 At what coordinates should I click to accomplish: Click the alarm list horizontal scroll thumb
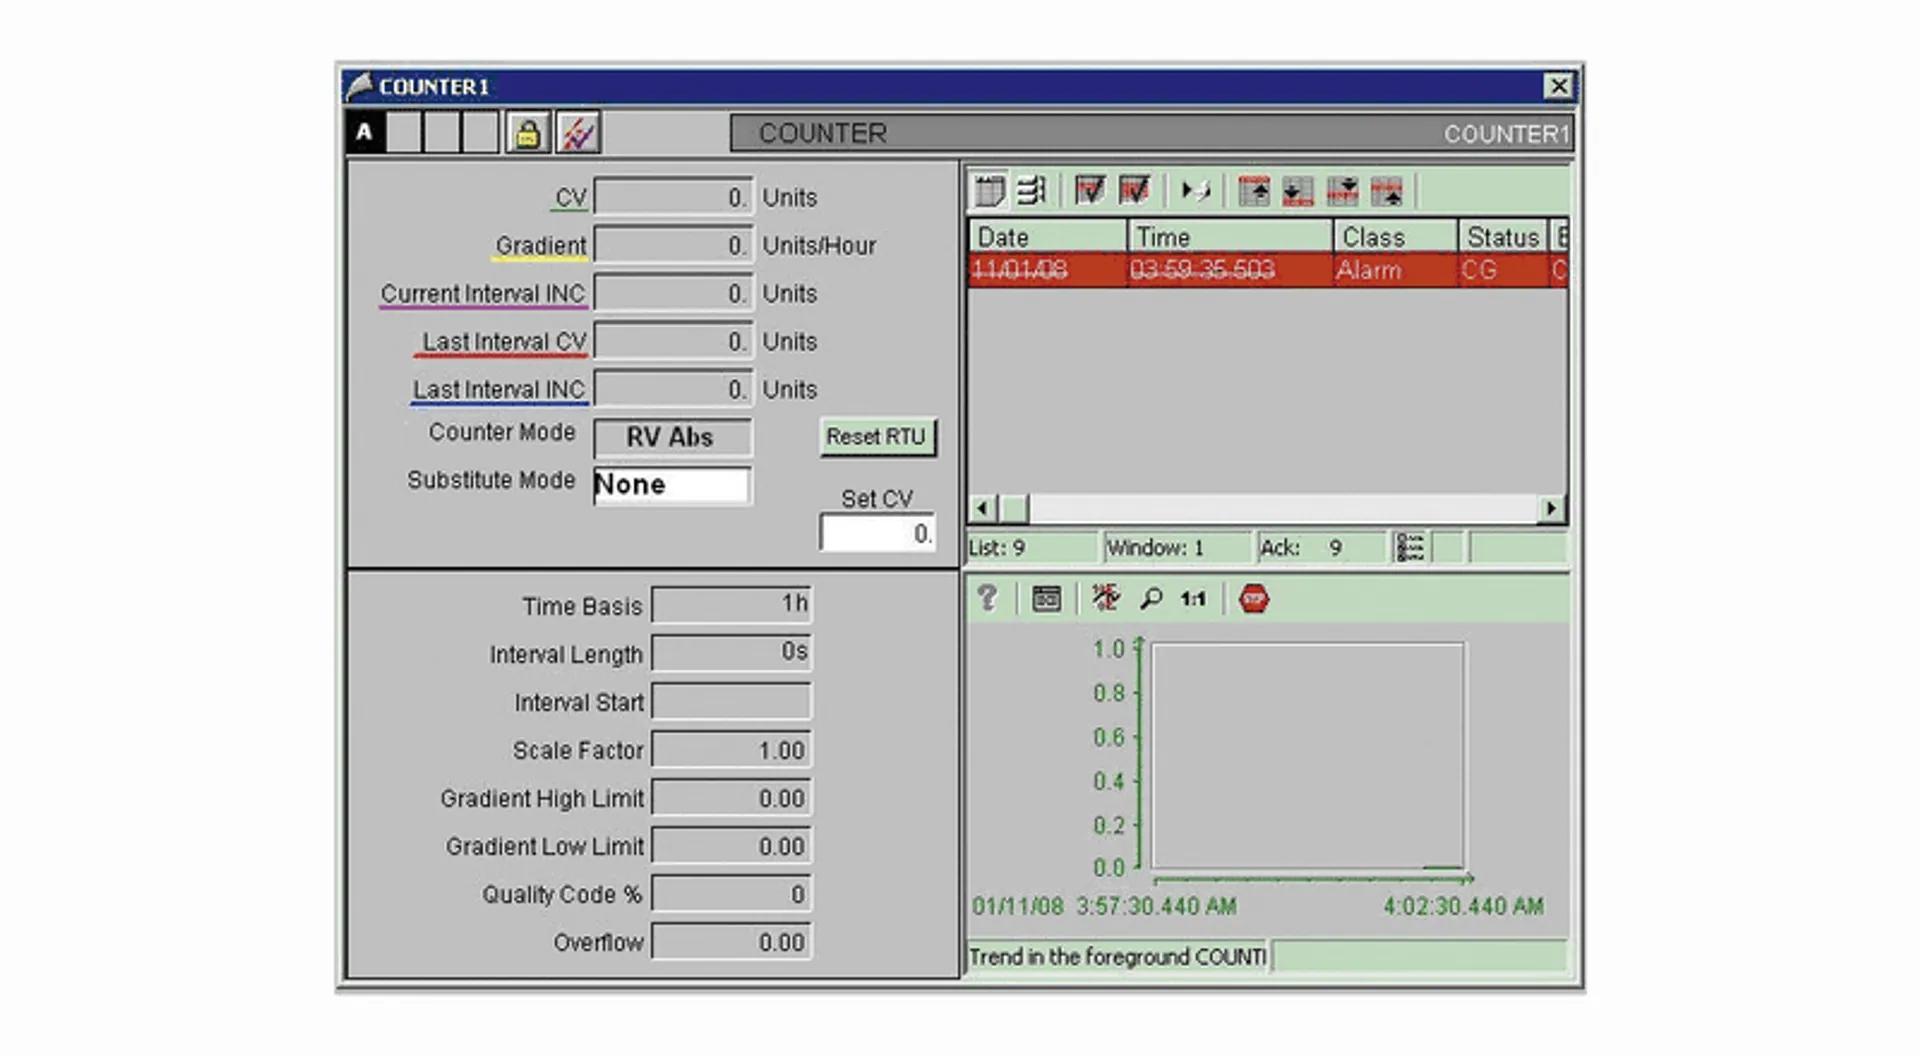pyautogui.click(x=1015, y=508)
